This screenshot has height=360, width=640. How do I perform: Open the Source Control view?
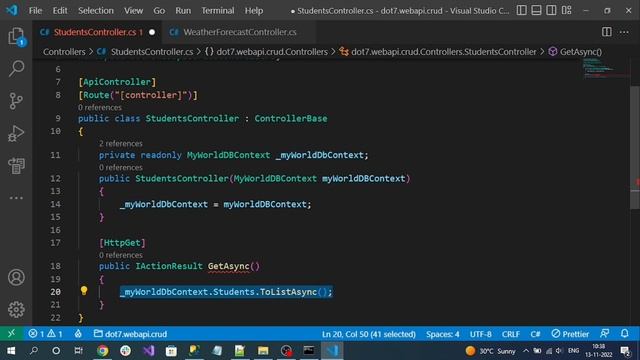[x=16, y=101]
